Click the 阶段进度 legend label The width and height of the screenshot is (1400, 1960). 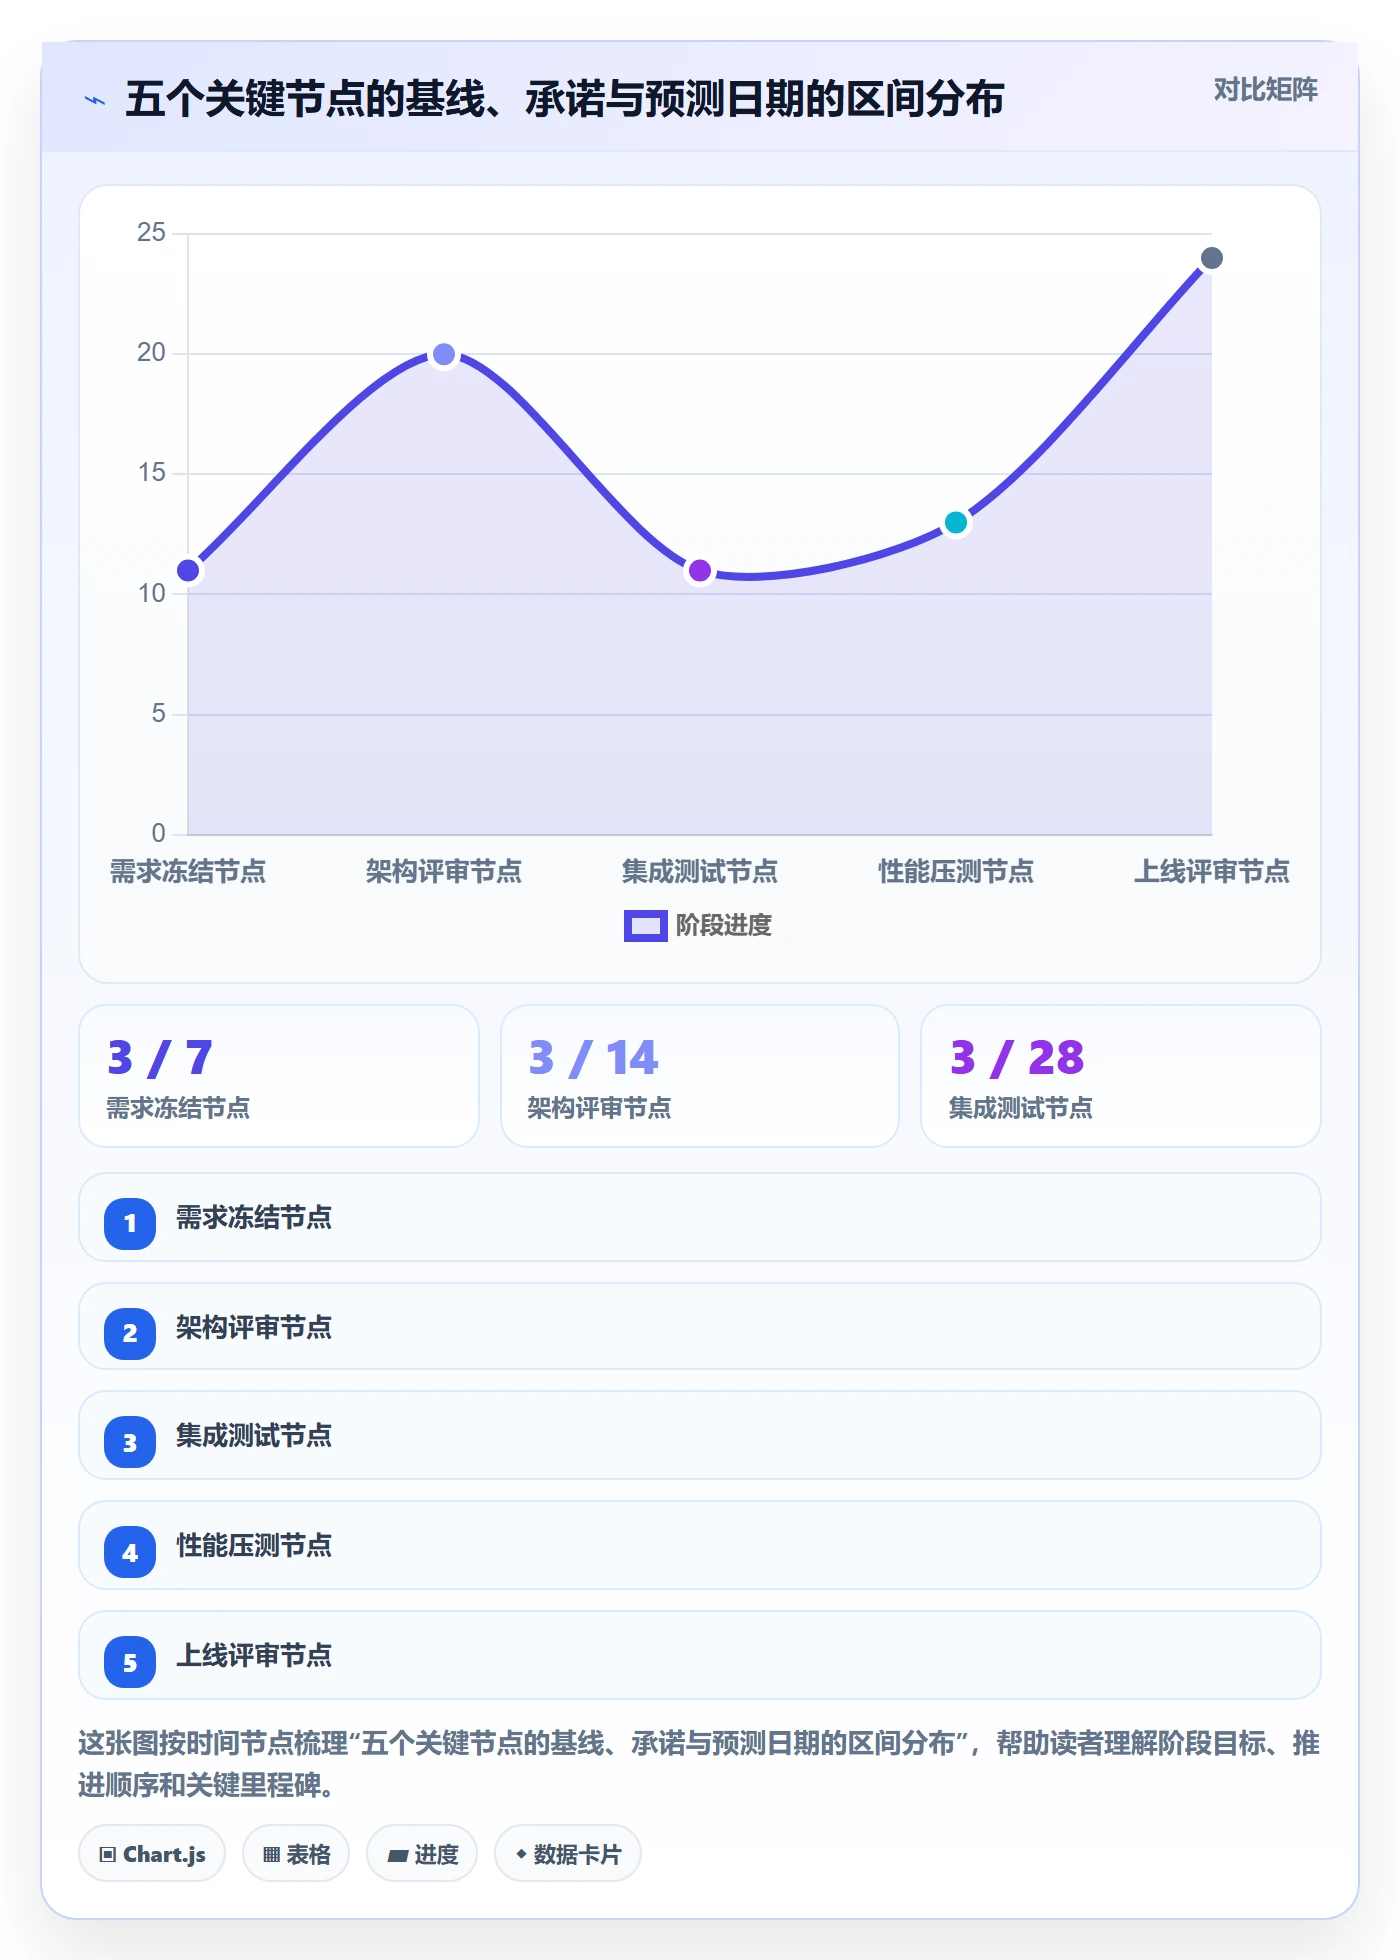tap(724, 926)
